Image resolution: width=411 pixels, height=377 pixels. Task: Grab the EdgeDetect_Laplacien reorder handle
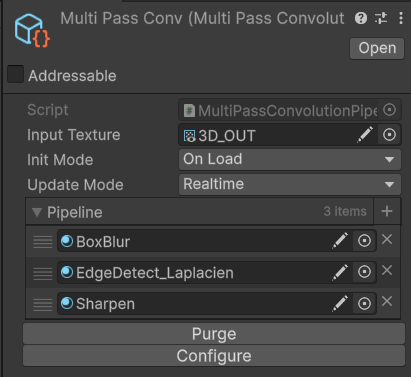(43, 273)
